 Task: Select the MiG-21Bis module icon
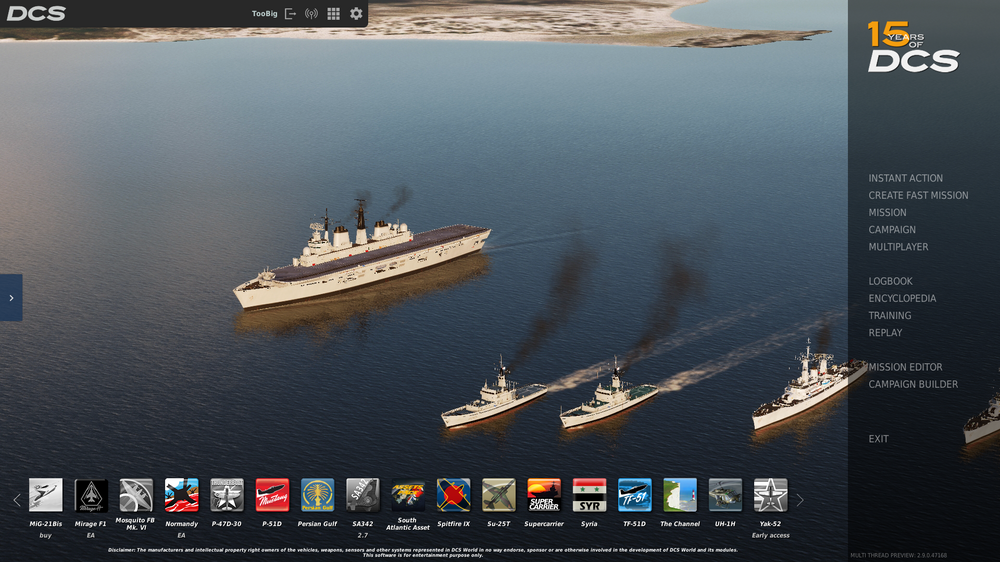click(x=45, y=495)
